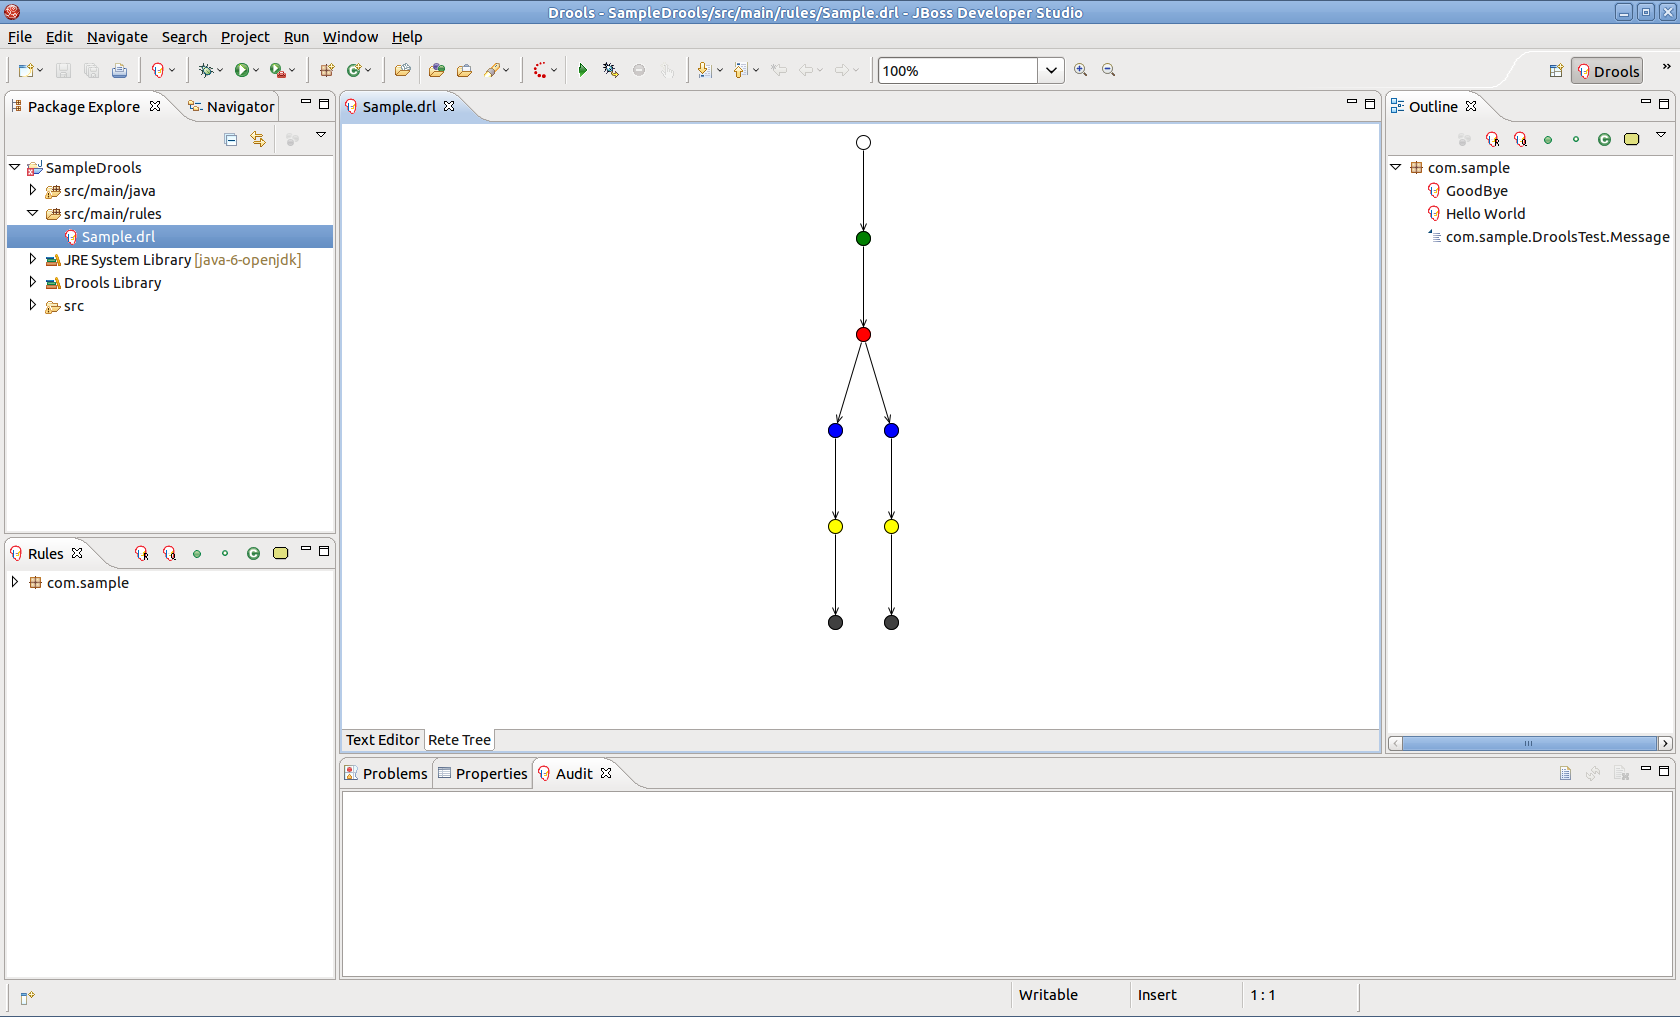Click the green node in the Rete tree
This screenshot has width=1680, height=1017.
pyautogui.click(x=863, y=238)
